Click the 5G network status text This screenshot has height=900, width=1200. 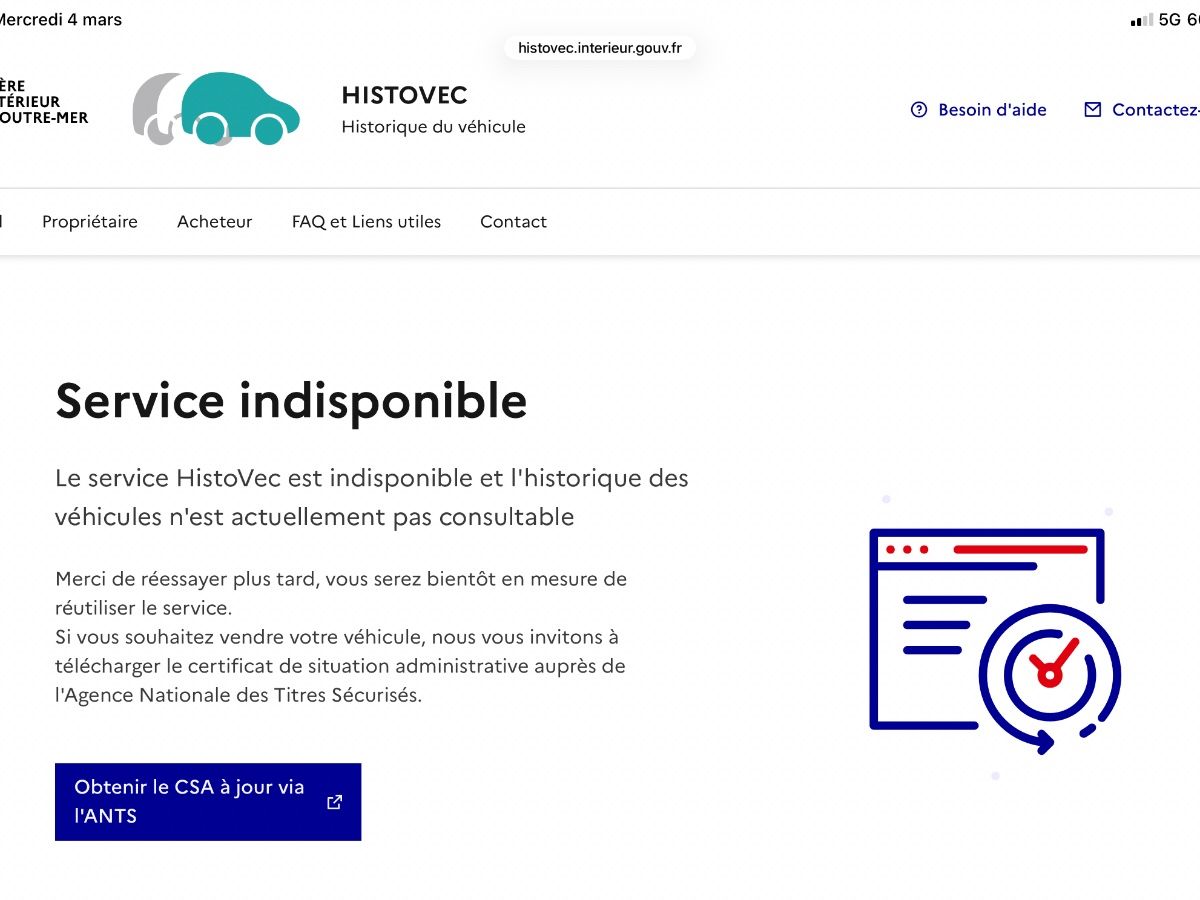[x=1170, y=20]
